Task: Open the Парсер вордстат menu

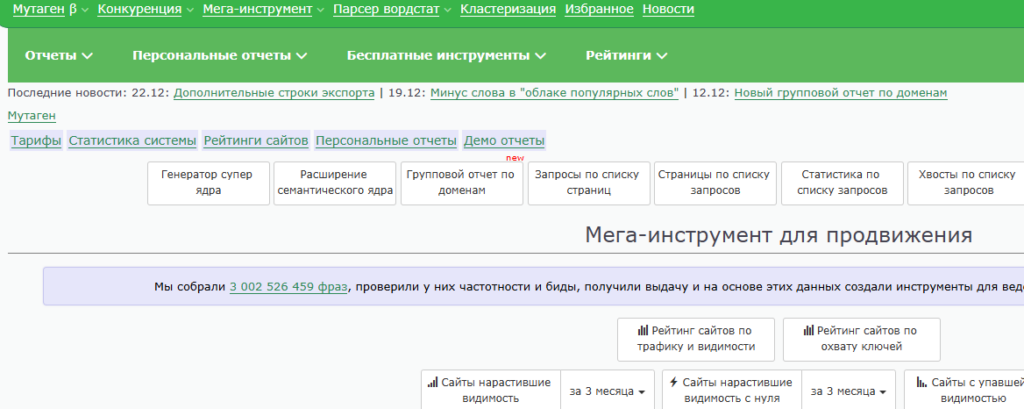Action: coord(387,9)
